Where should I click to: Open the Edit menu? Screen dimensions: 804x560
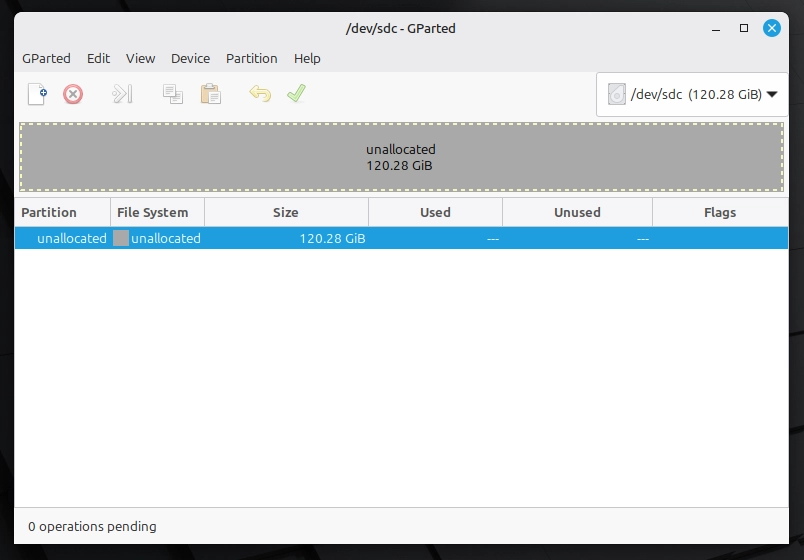click(98, 58)
